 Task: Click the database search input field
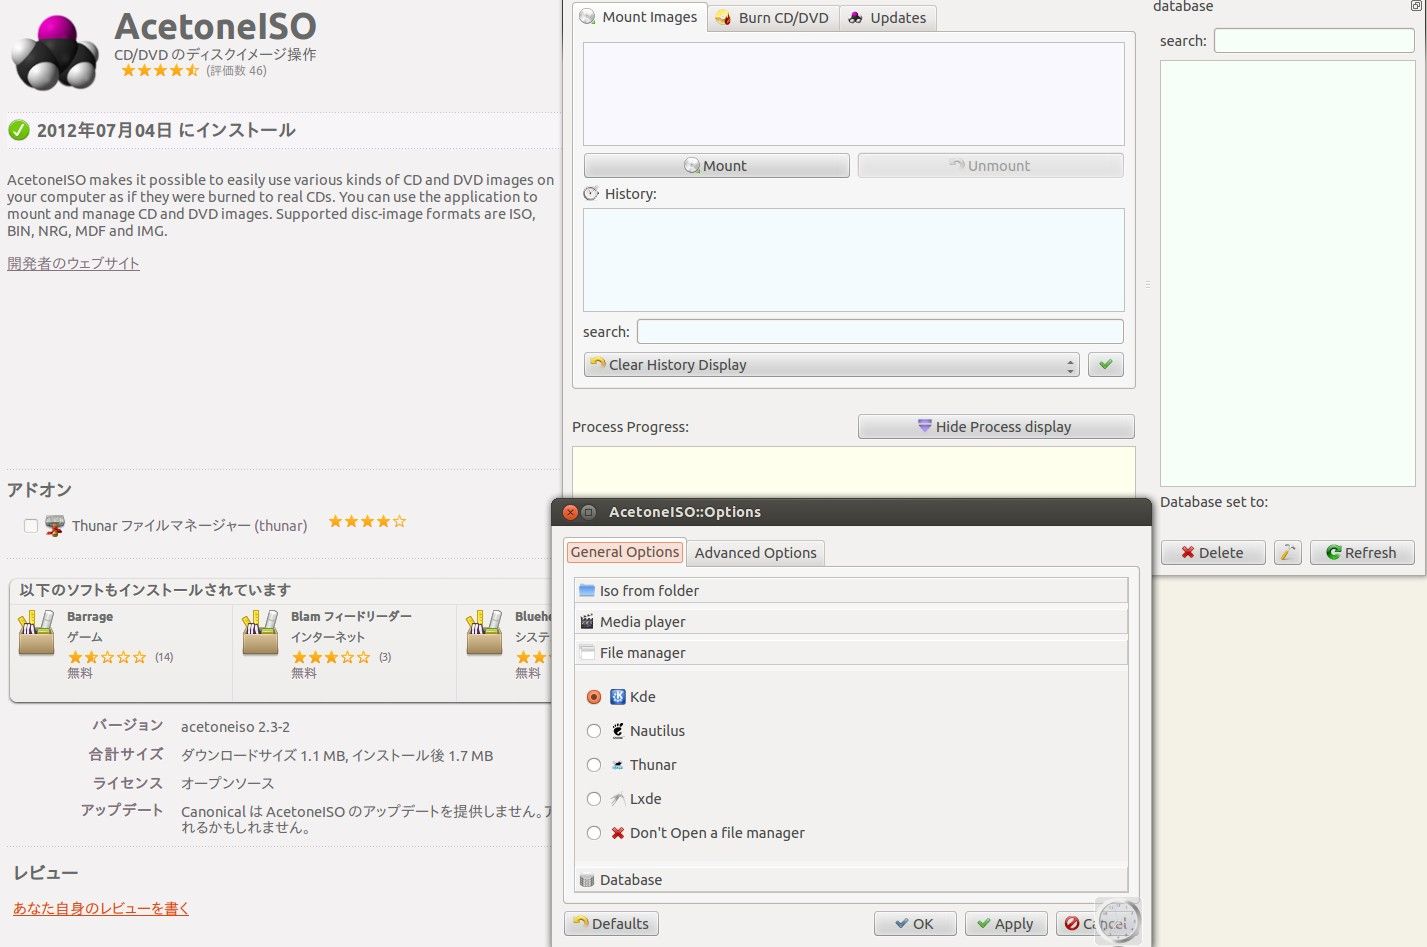click(1314, 41)
